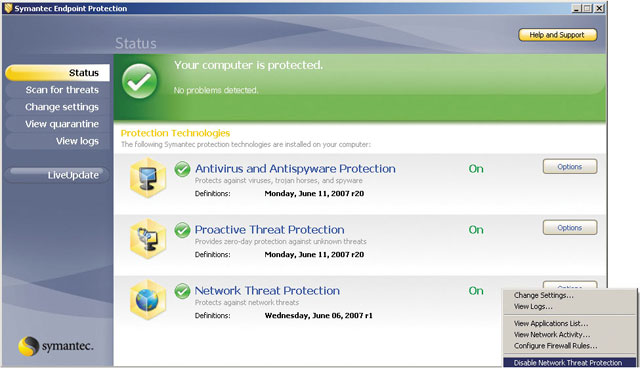
Task: Open Options for Proactive Threat Protection
Action: point(570,228)
